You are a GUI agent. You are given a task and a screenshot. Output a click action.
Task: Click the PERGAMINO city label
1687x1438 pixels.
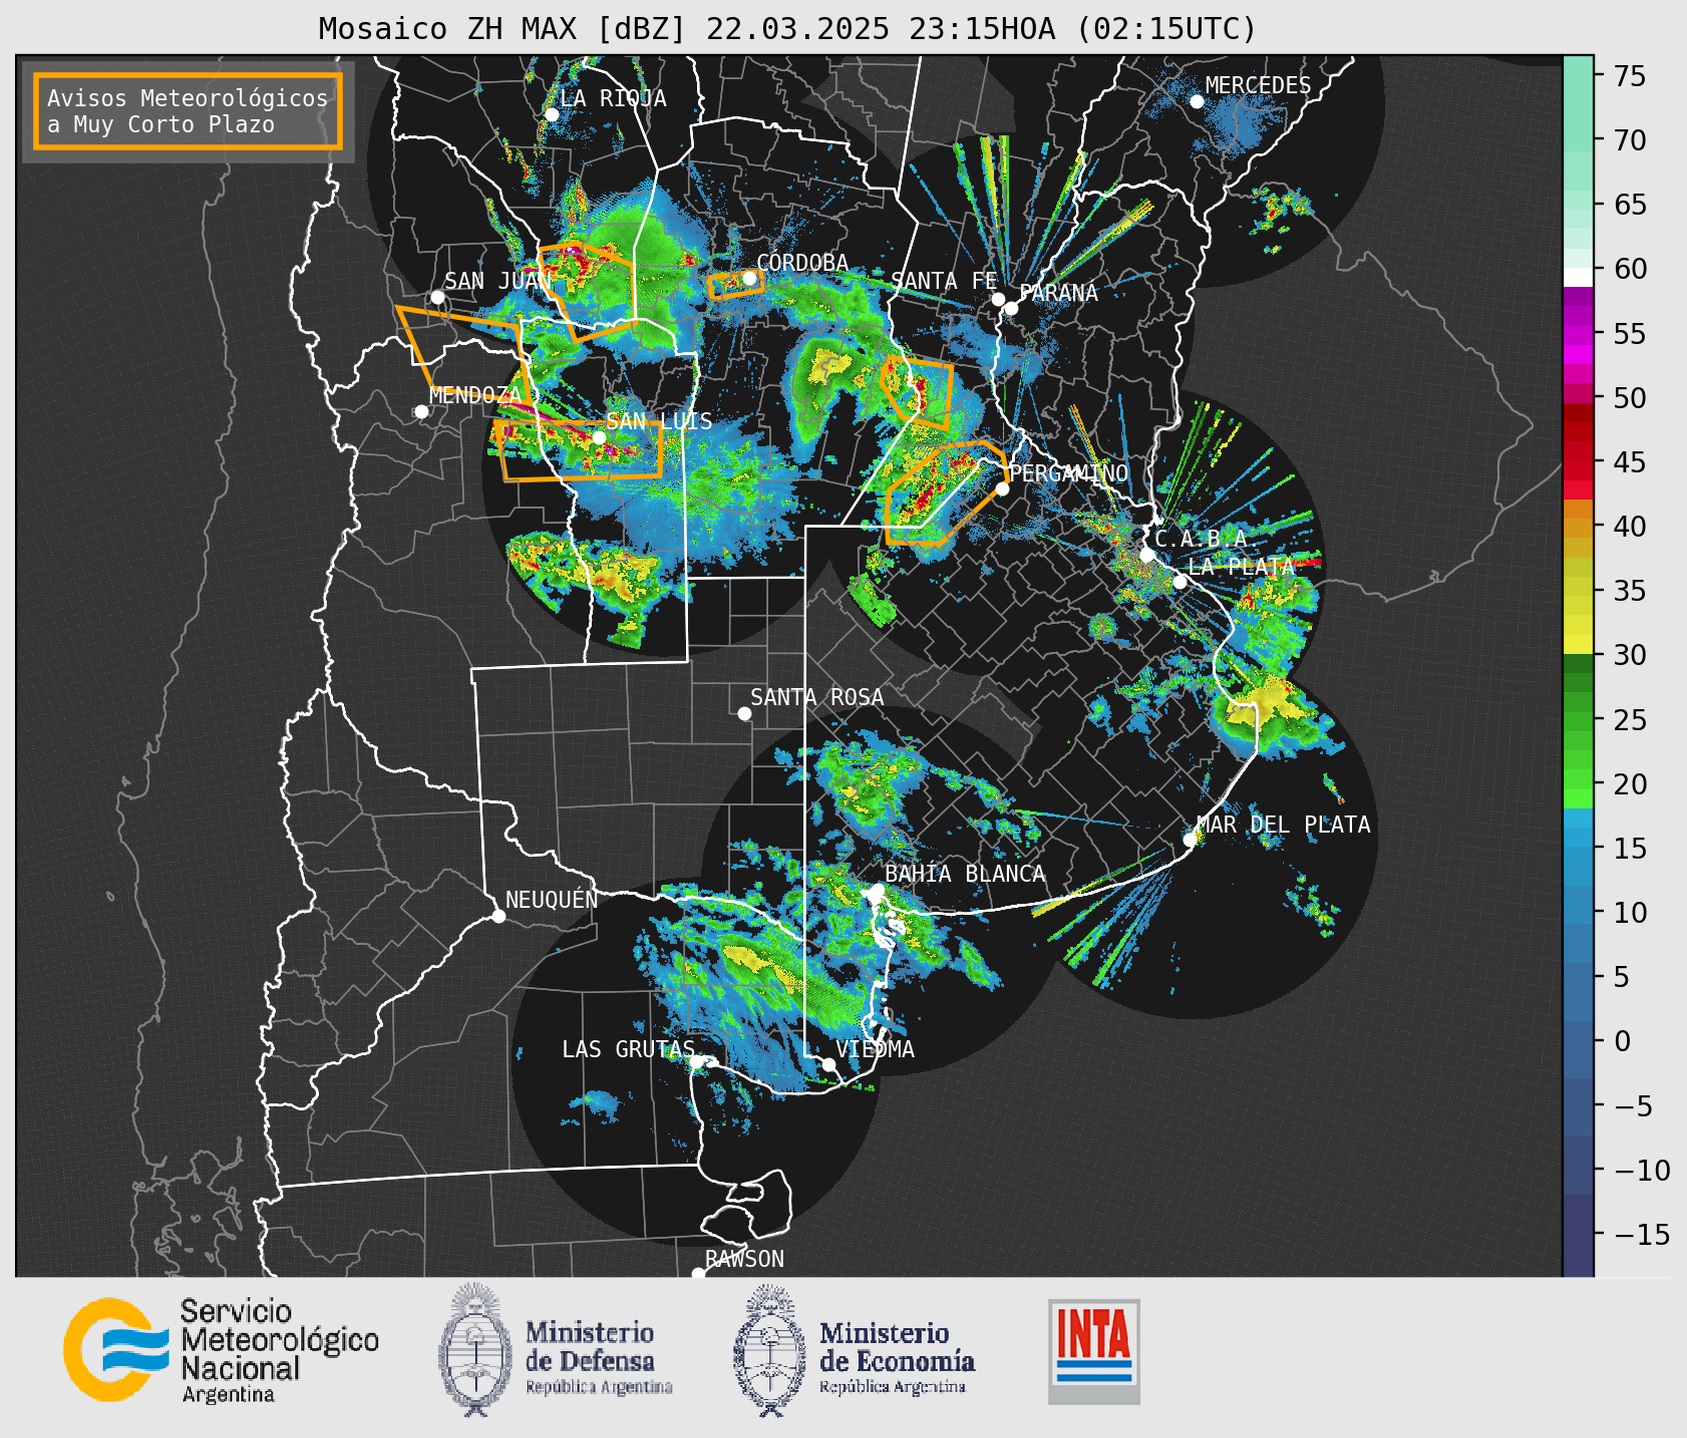pos(1069,473)
